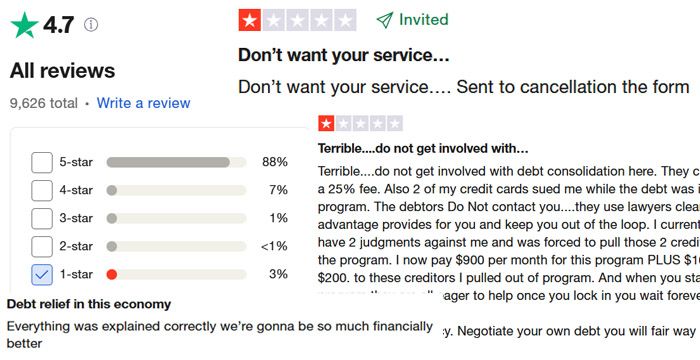Open the rating info circle icon
Viewport: 700px width, 360px height.
pos(91,25)
